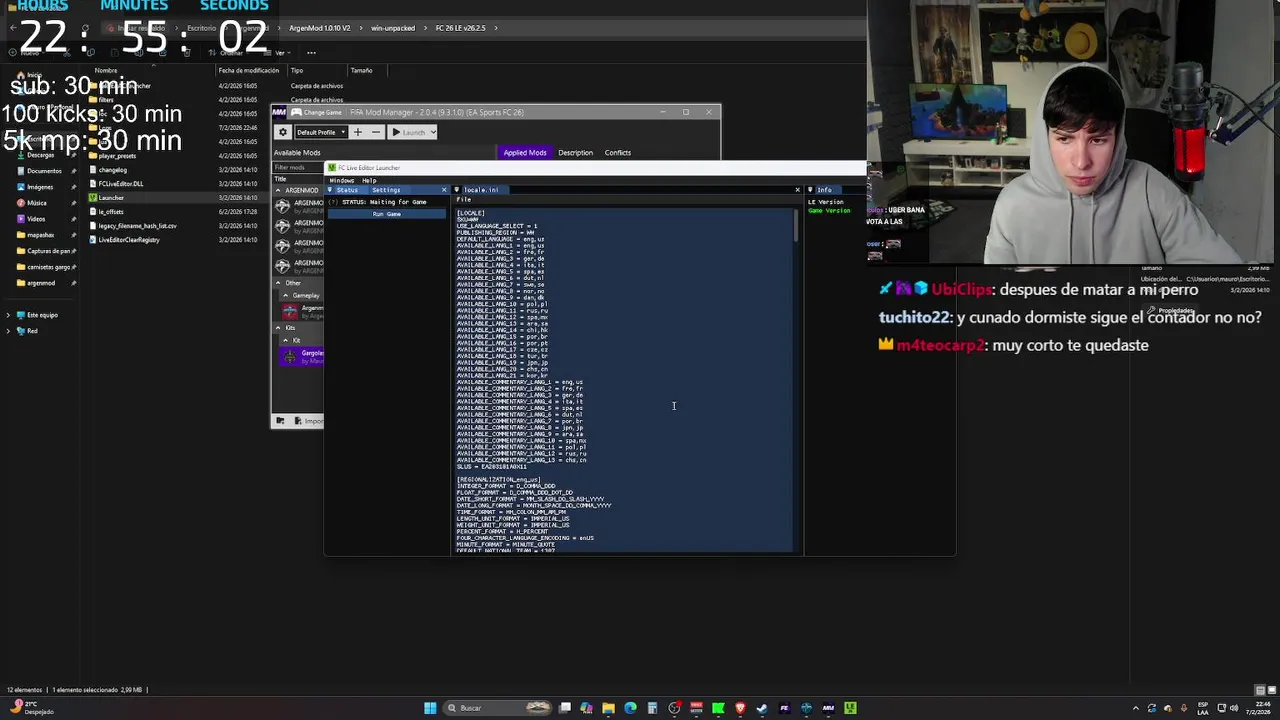Focus the Filter mods search field
The width and height of the screenshot is (1280, 720).
298,167
